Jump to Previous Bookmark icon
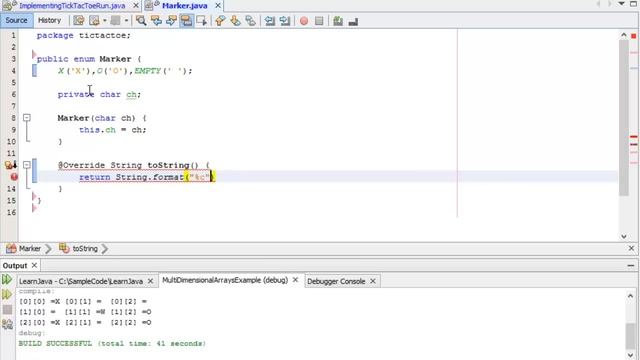640x360 pixels. (220, 21)
